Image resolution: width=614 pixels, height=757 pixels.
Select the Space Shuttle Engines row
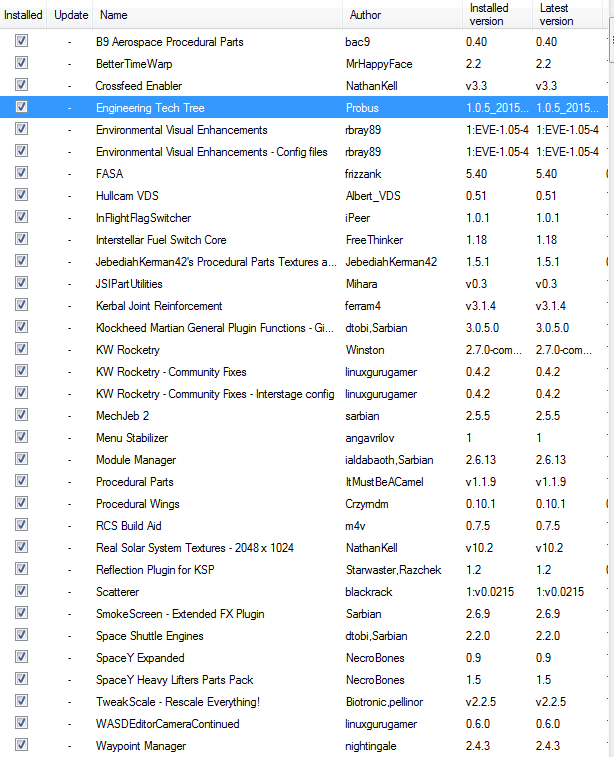point(304,636)
